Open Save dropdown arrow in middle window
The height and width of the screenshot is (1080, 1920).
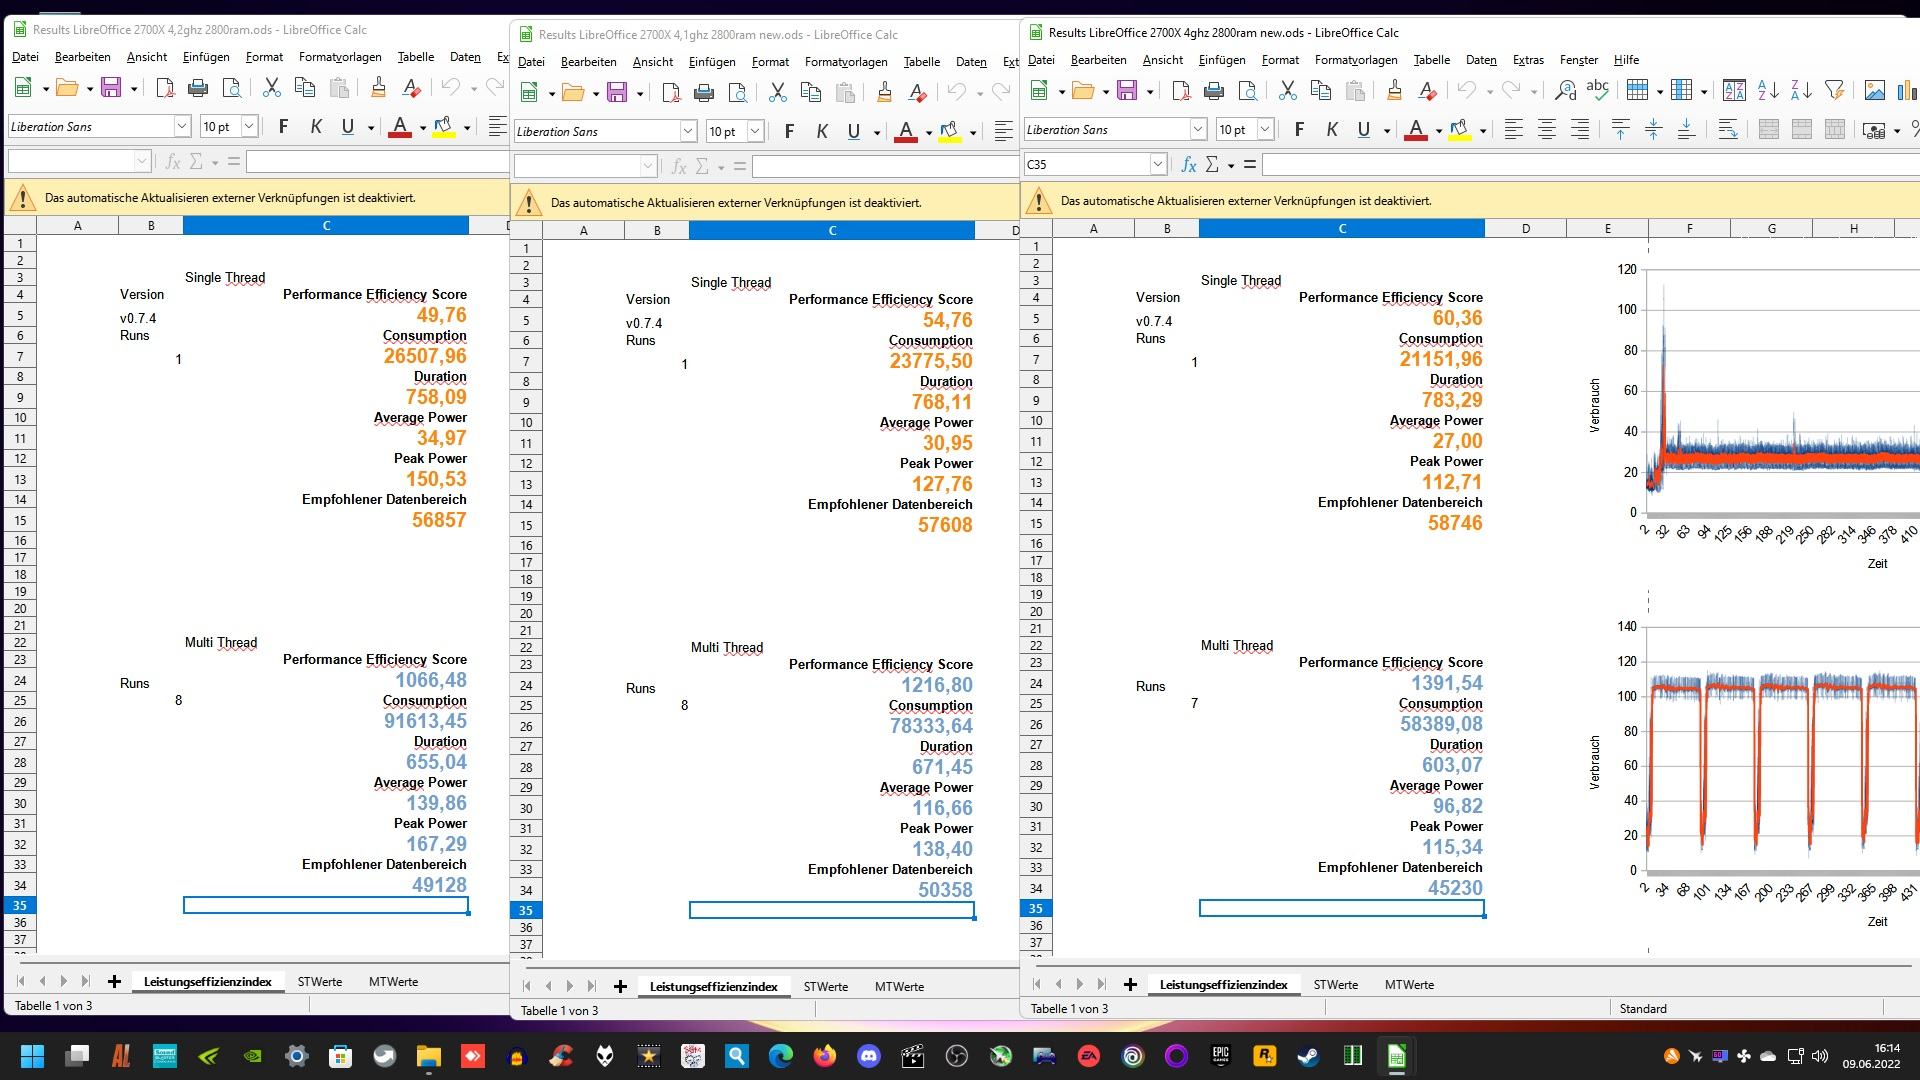point(639,94)
